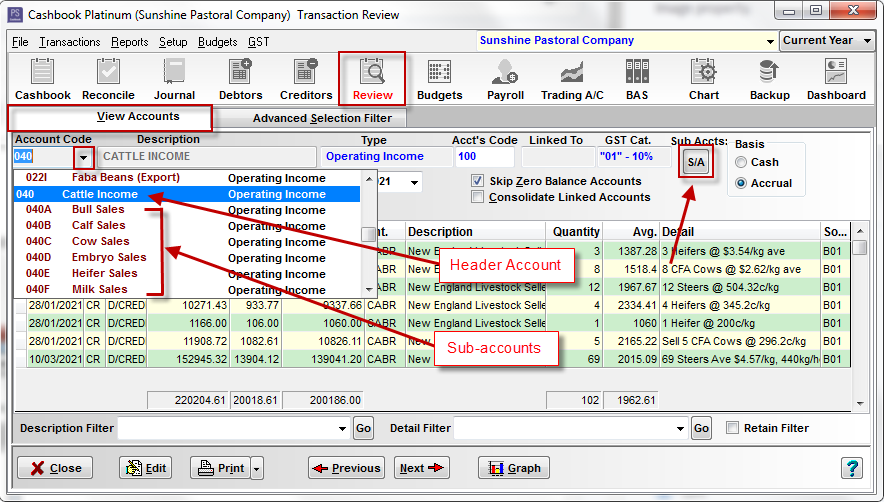884x502 pixels.
Task: Tick the Retain Filter checkbox
Action: 732,428
